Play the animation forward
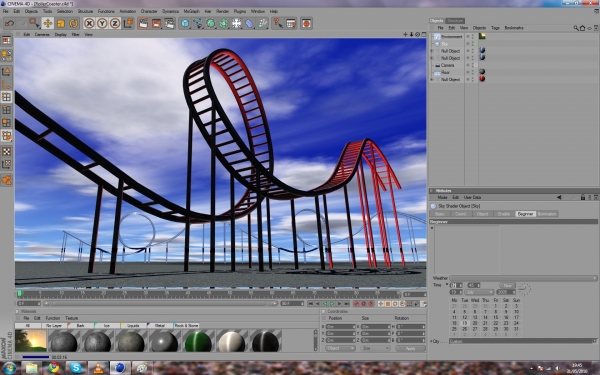 pos(333,304)
